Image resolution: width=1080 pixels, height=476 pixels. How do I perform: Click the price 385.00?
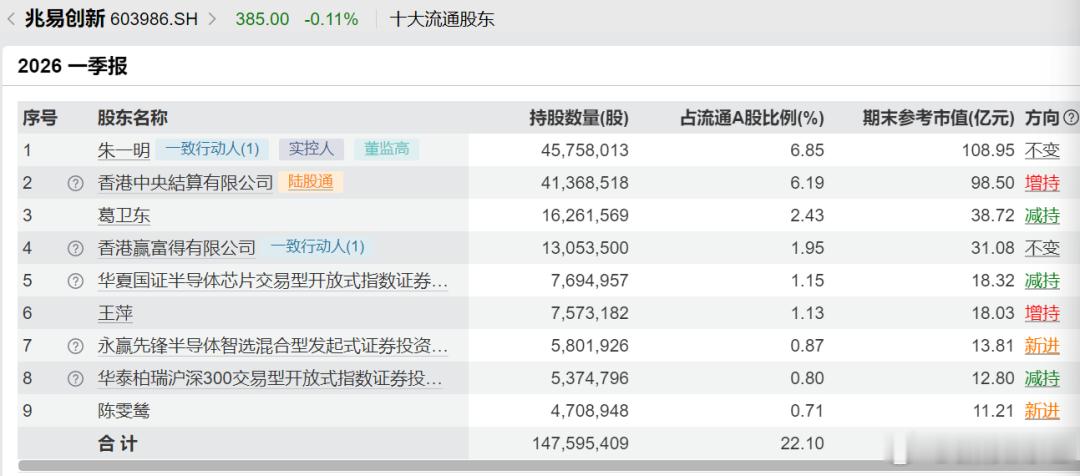[x=262, y=19]
